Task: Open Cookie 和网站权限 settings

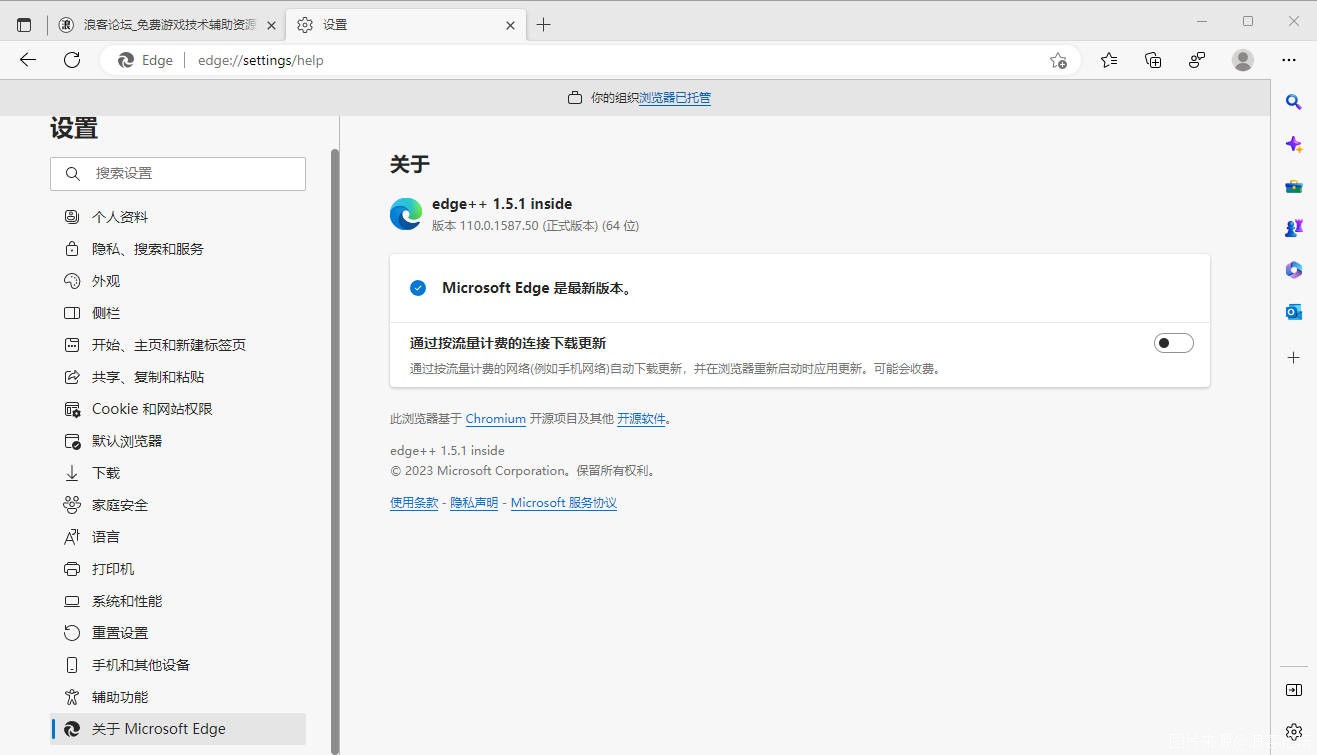Action: click(x=178, y=409)
